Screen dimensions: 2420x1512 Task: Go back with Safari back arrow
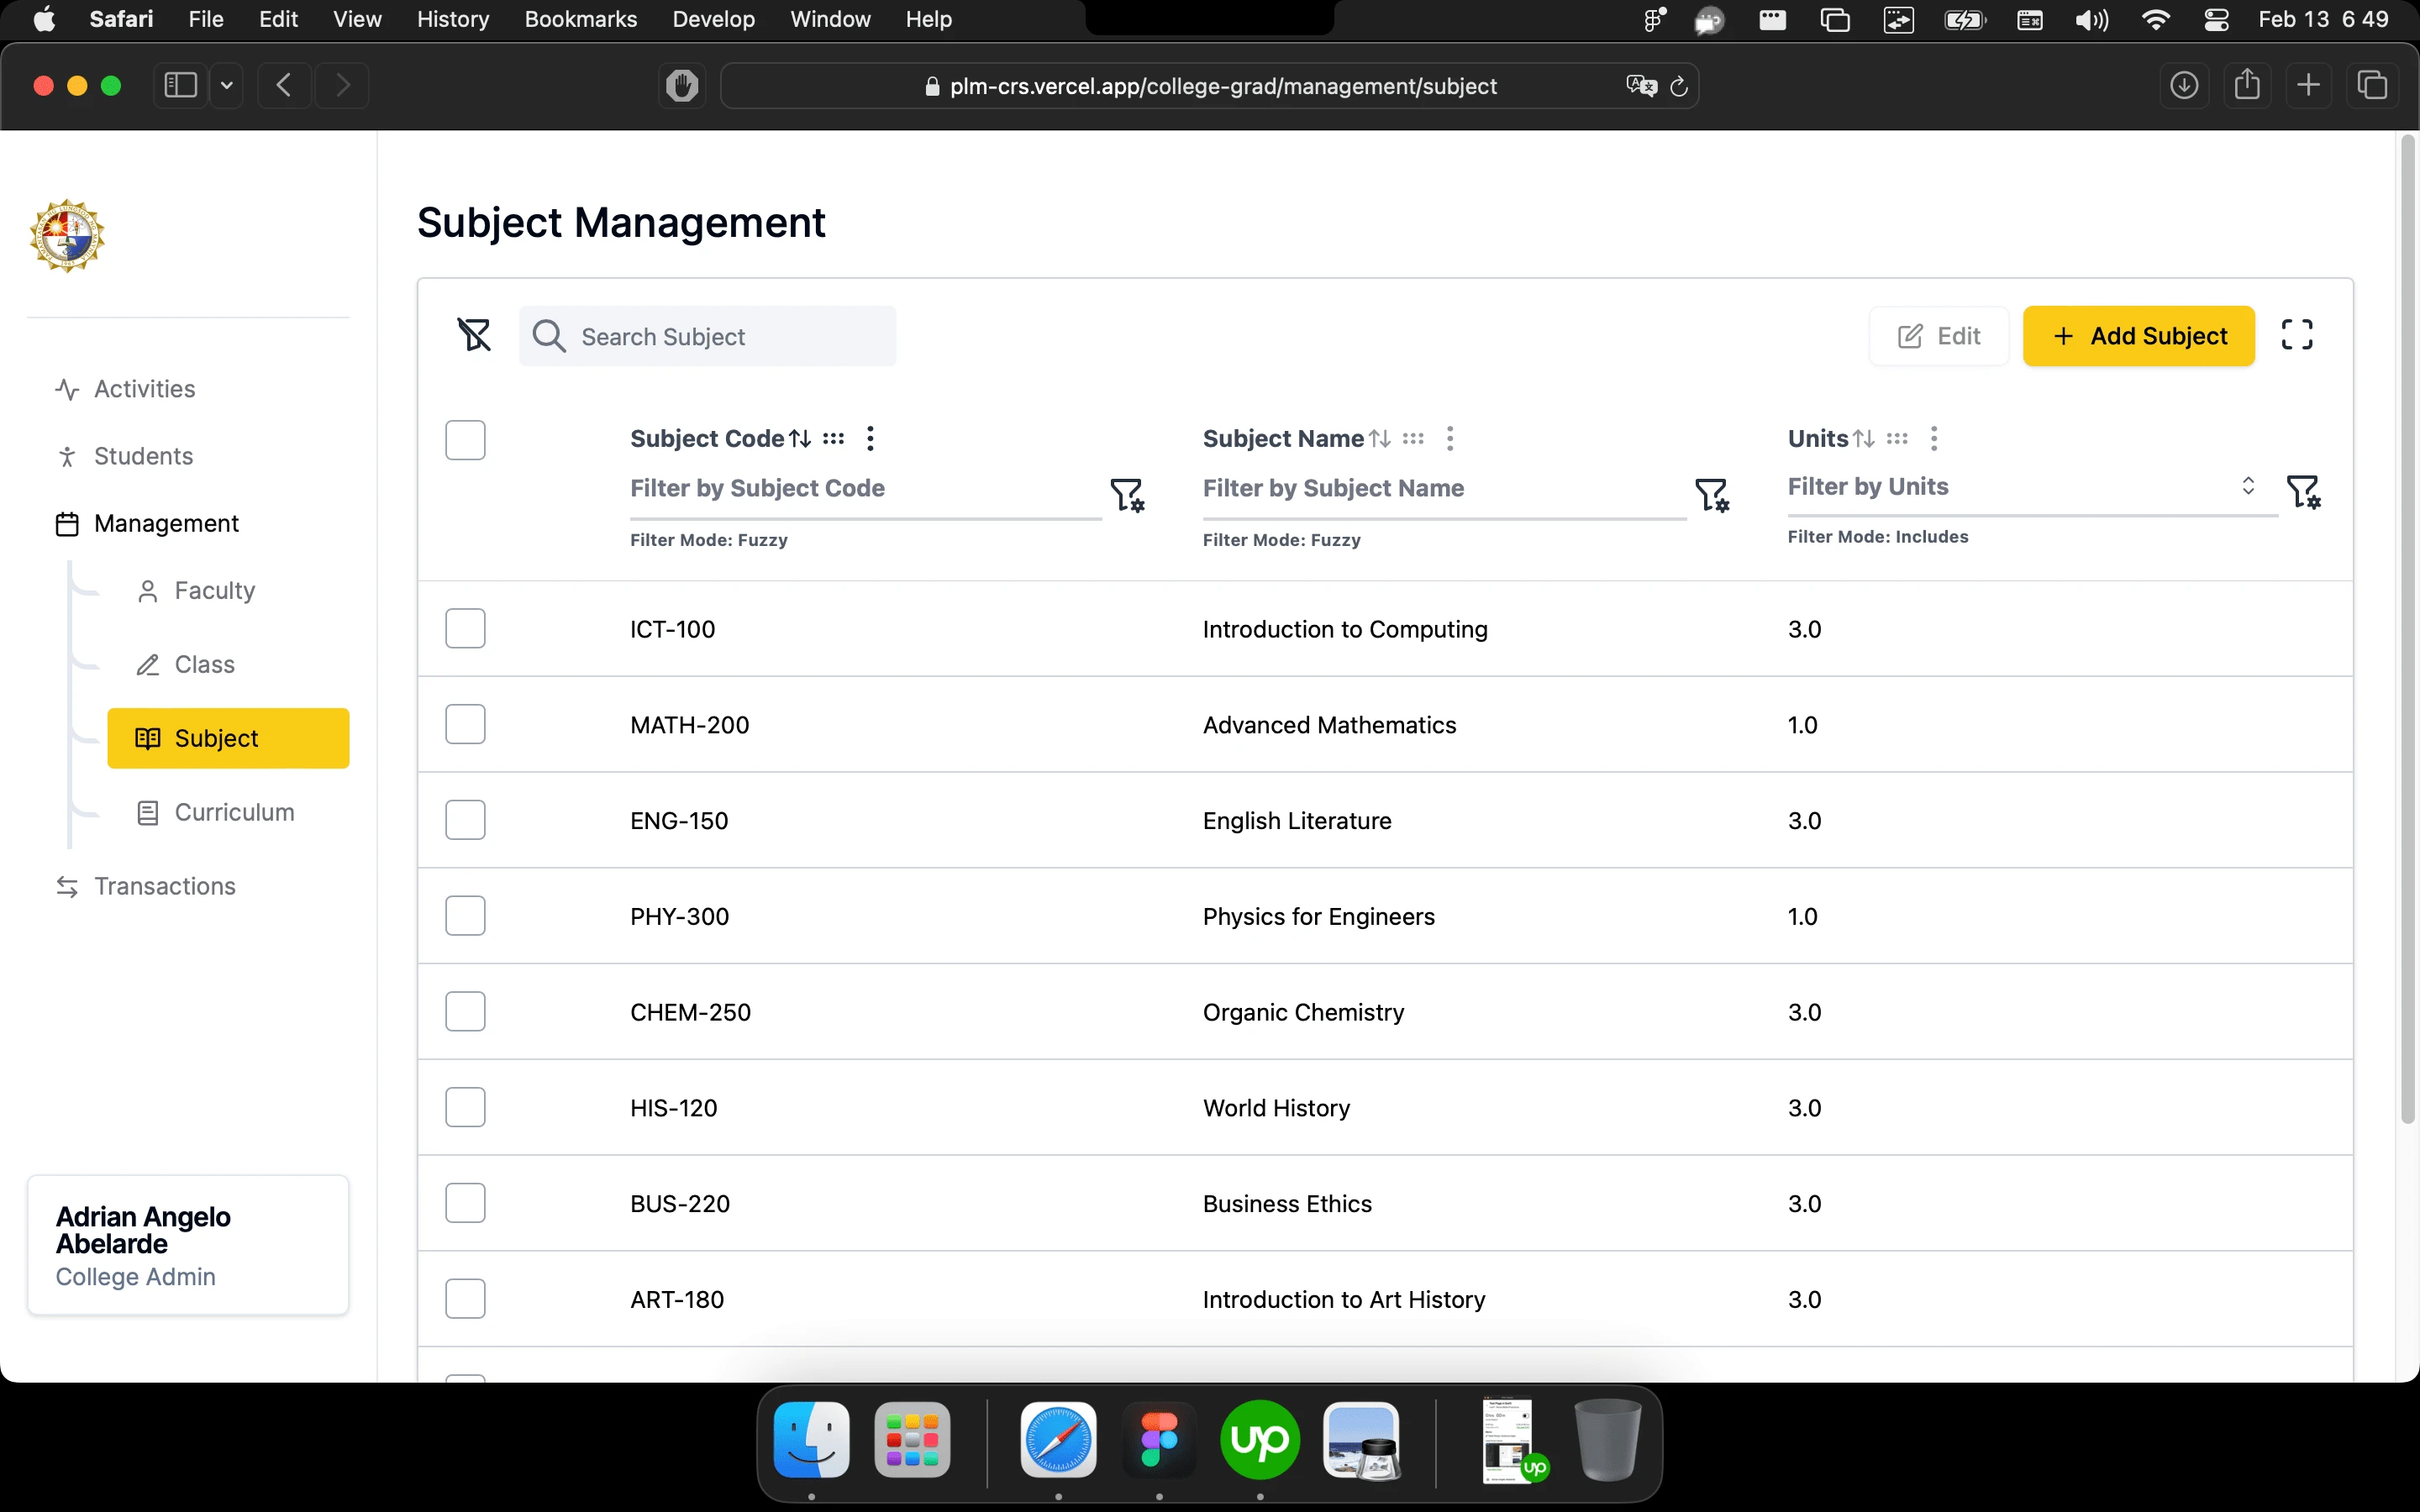coord(284,85)
